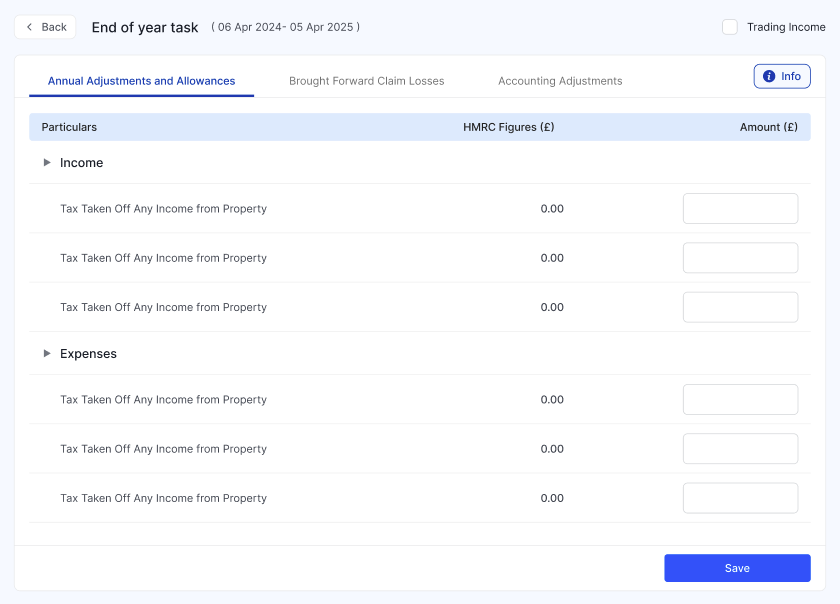Open the Brought Forward Claim Losses tab
840x604 pixels.
[x=366, y=81]
